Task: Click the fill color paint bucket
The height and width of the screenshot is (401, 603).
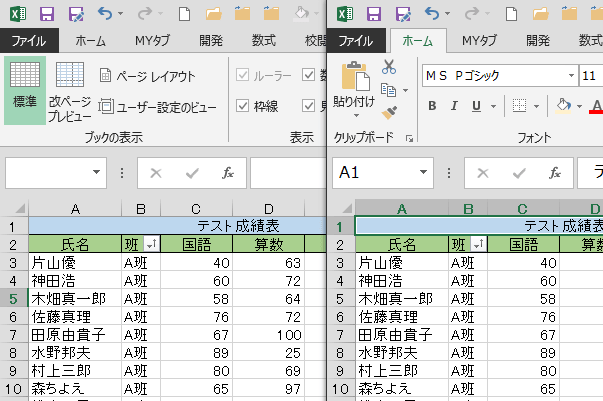Action: click(x=563, y=106)
